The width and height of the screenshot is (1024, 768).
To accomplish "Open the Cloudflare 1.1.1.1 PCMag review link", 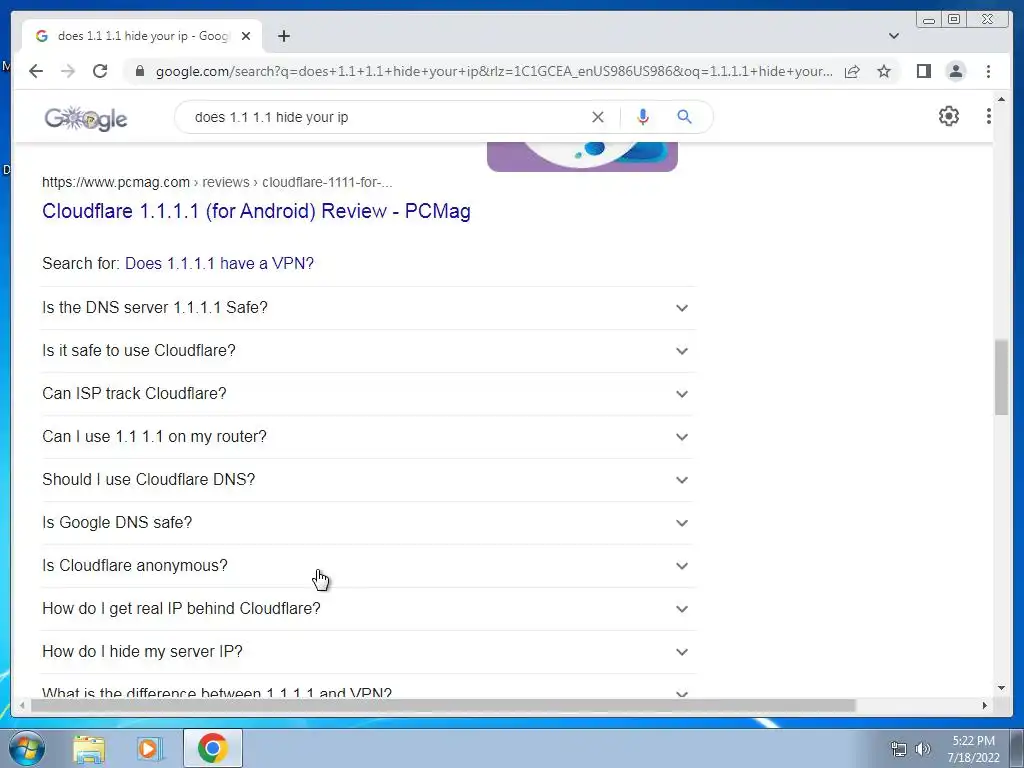I will [256, 211].
